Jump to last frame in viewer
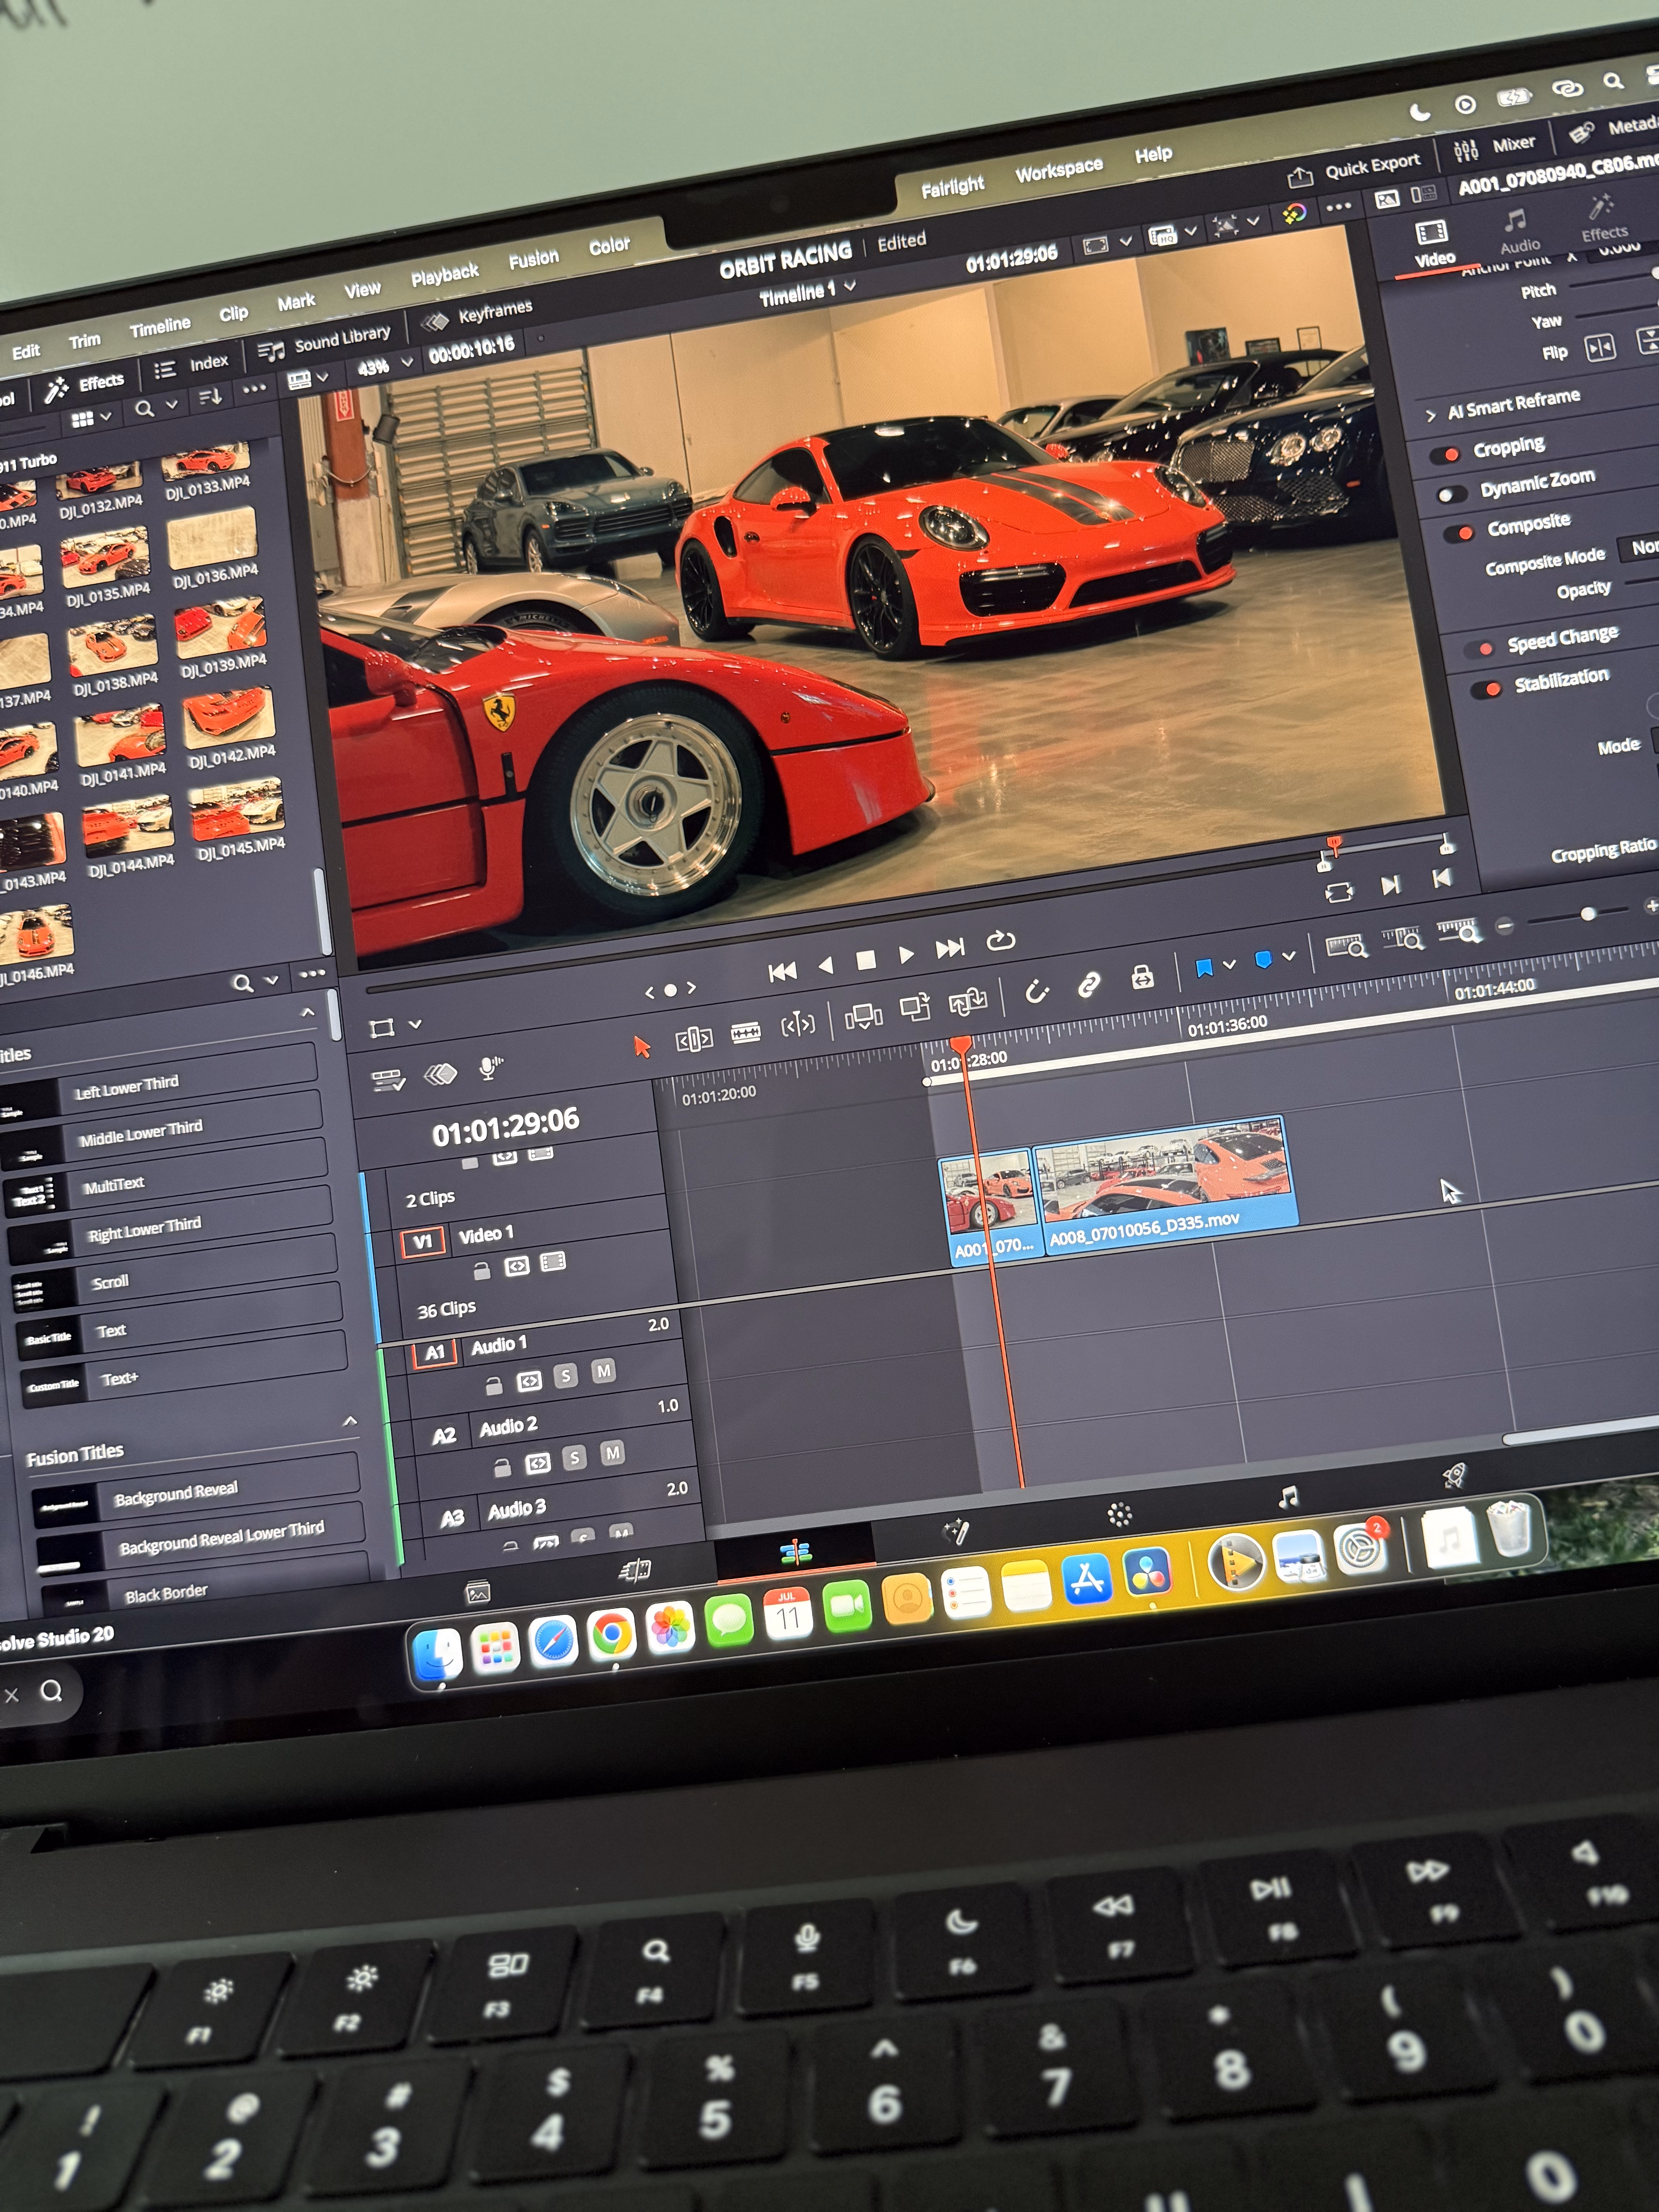Image resolution: width=1659 pixels, height=2212 pixels. [x=950, y=948]
